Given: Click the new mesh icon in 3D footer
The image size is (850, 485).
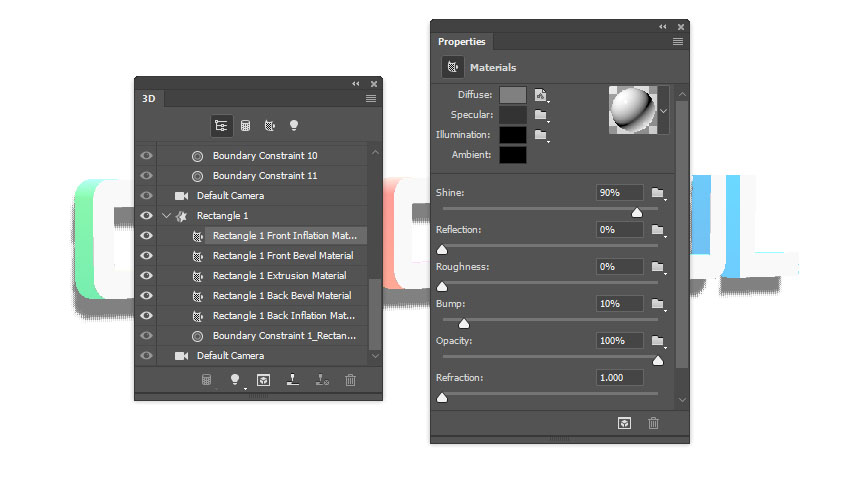Looking at the screenshot, I should click(x=207, y=380).
